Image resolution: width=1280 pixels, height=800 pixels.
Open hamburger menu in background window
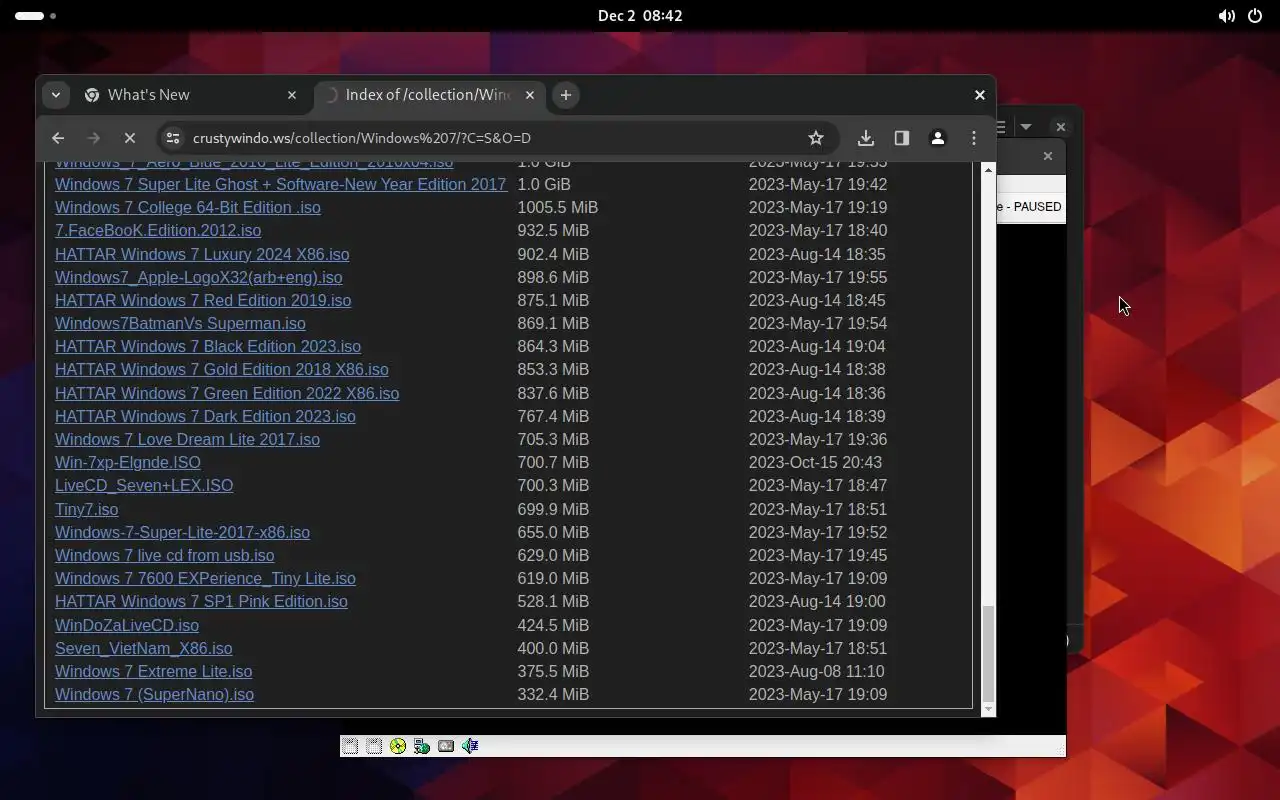[x=1000, y=127]
